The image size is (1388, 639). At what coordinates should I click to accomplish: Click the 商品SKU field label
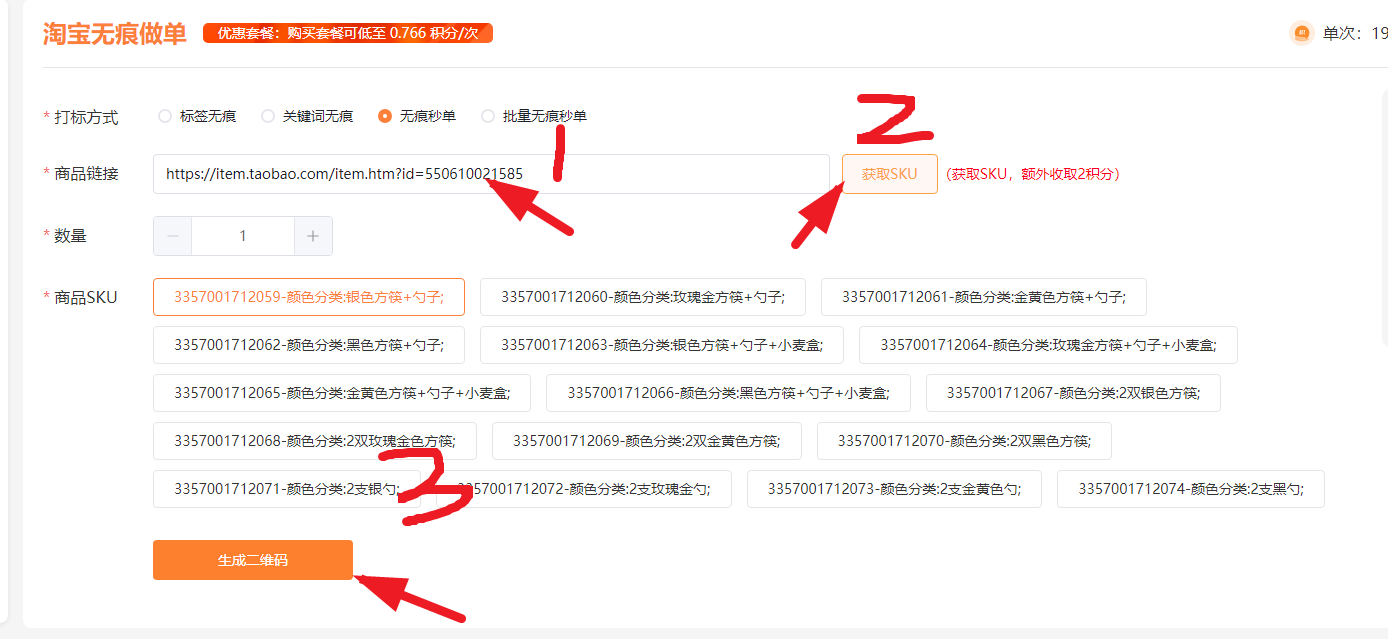[x=86, y=297]
